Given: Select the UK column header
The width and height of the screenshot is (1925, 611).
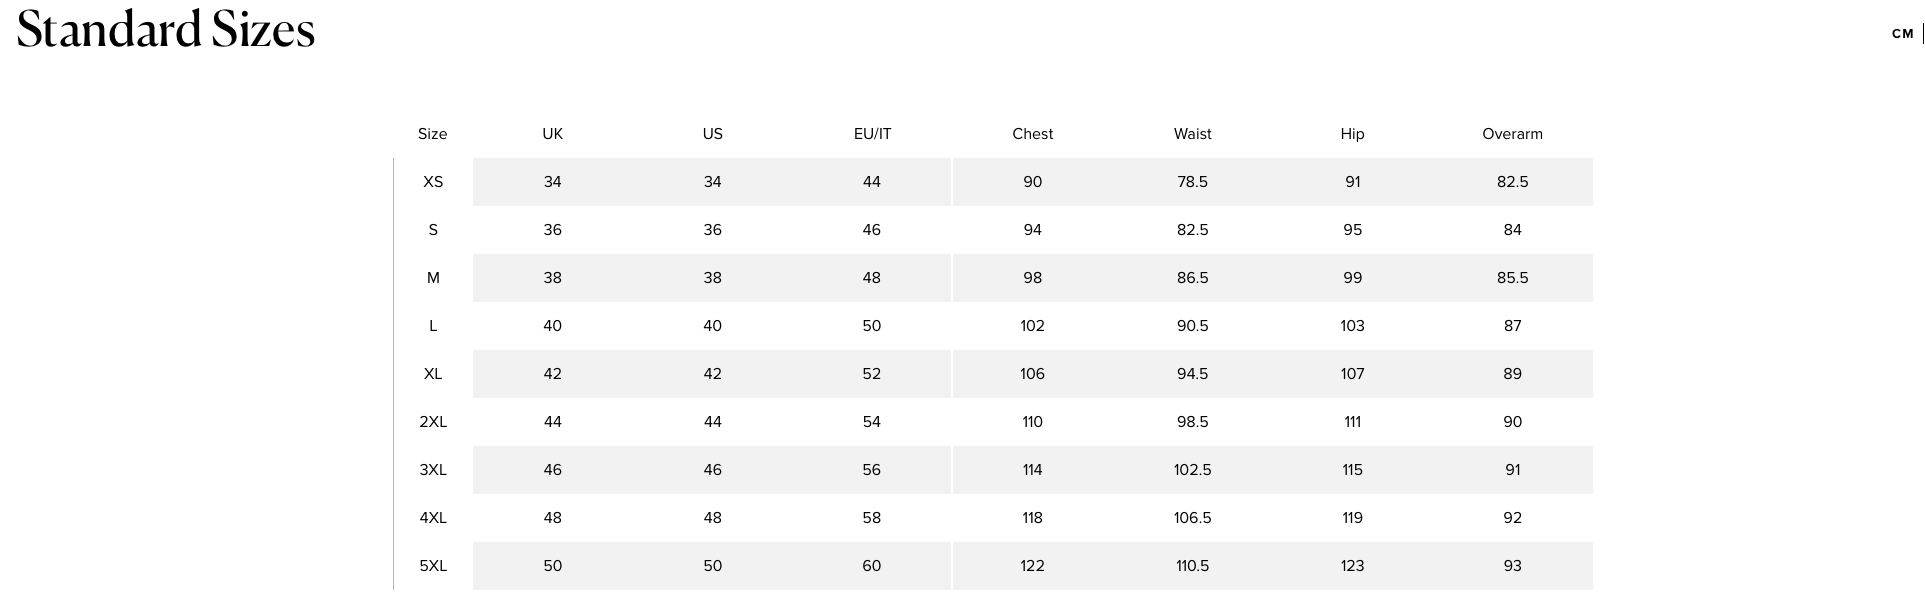Looking at the screenshot, I should (552, 134).
